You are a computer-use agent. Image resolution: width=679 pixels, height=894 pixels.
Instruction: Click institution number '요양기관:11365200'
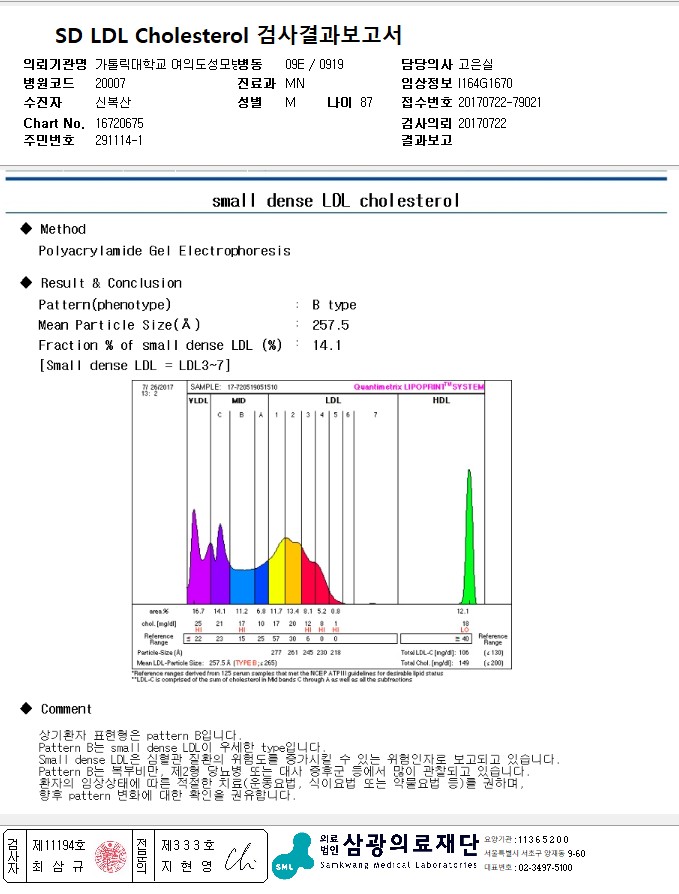(x=526, y=839)
